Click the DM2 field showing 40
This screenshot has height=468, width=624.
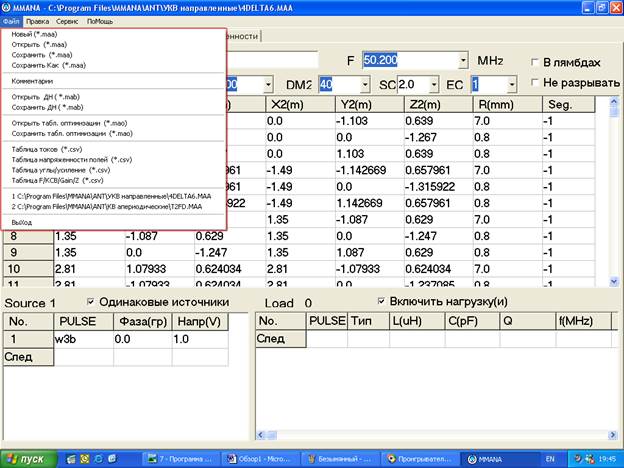click(340, 85)
